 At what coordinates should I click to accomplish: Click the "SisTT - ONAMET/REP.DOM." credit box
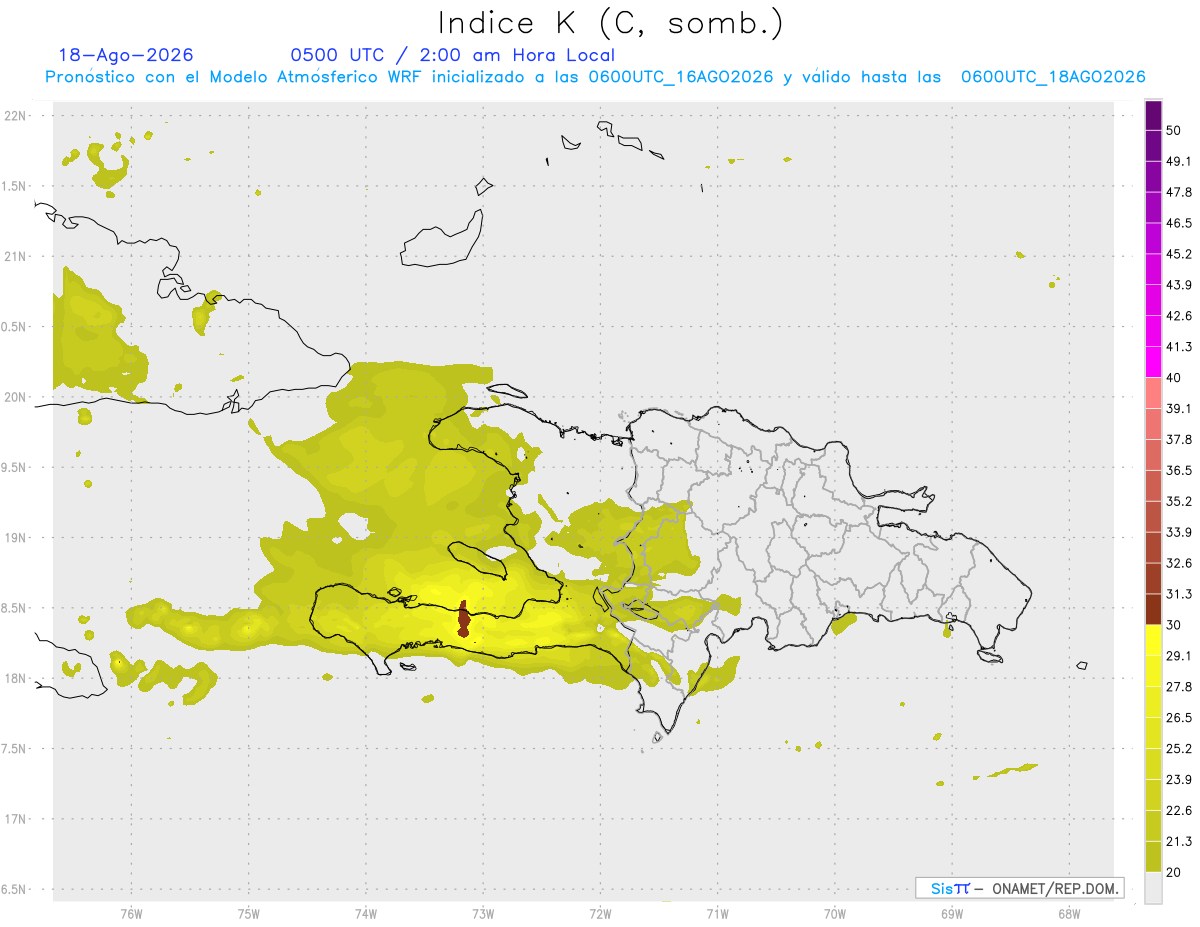[x=1019, y=888]
